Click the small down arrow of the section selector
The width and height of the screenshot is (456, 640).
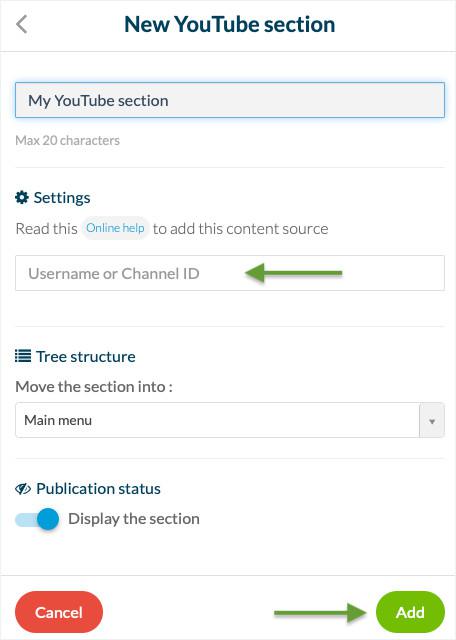432,420
